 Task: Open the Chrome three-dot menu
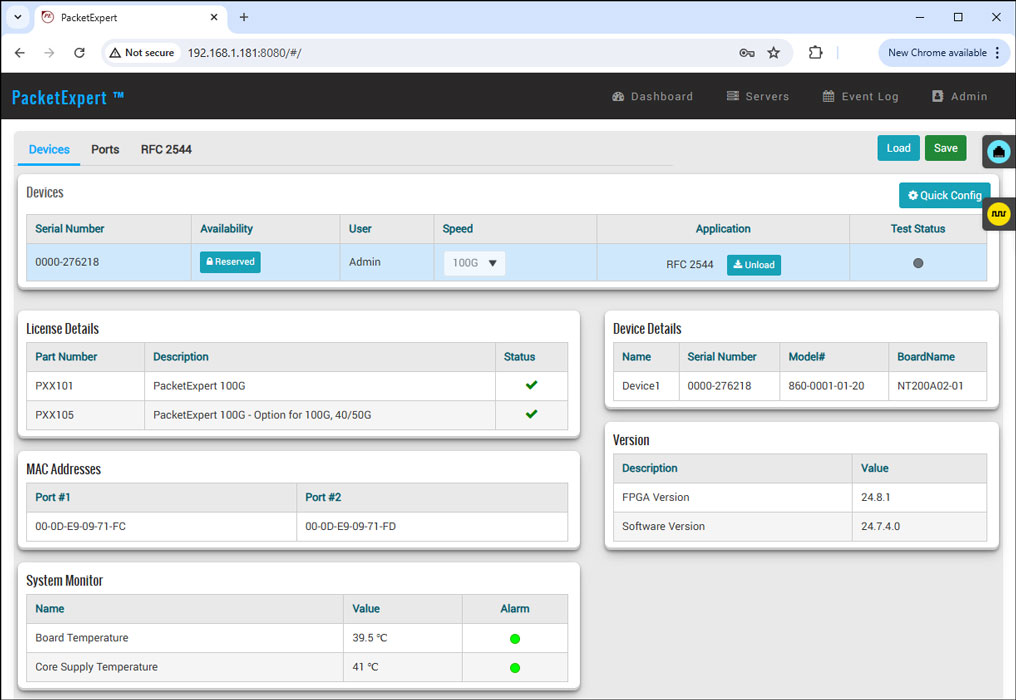(x=998, y=53)
